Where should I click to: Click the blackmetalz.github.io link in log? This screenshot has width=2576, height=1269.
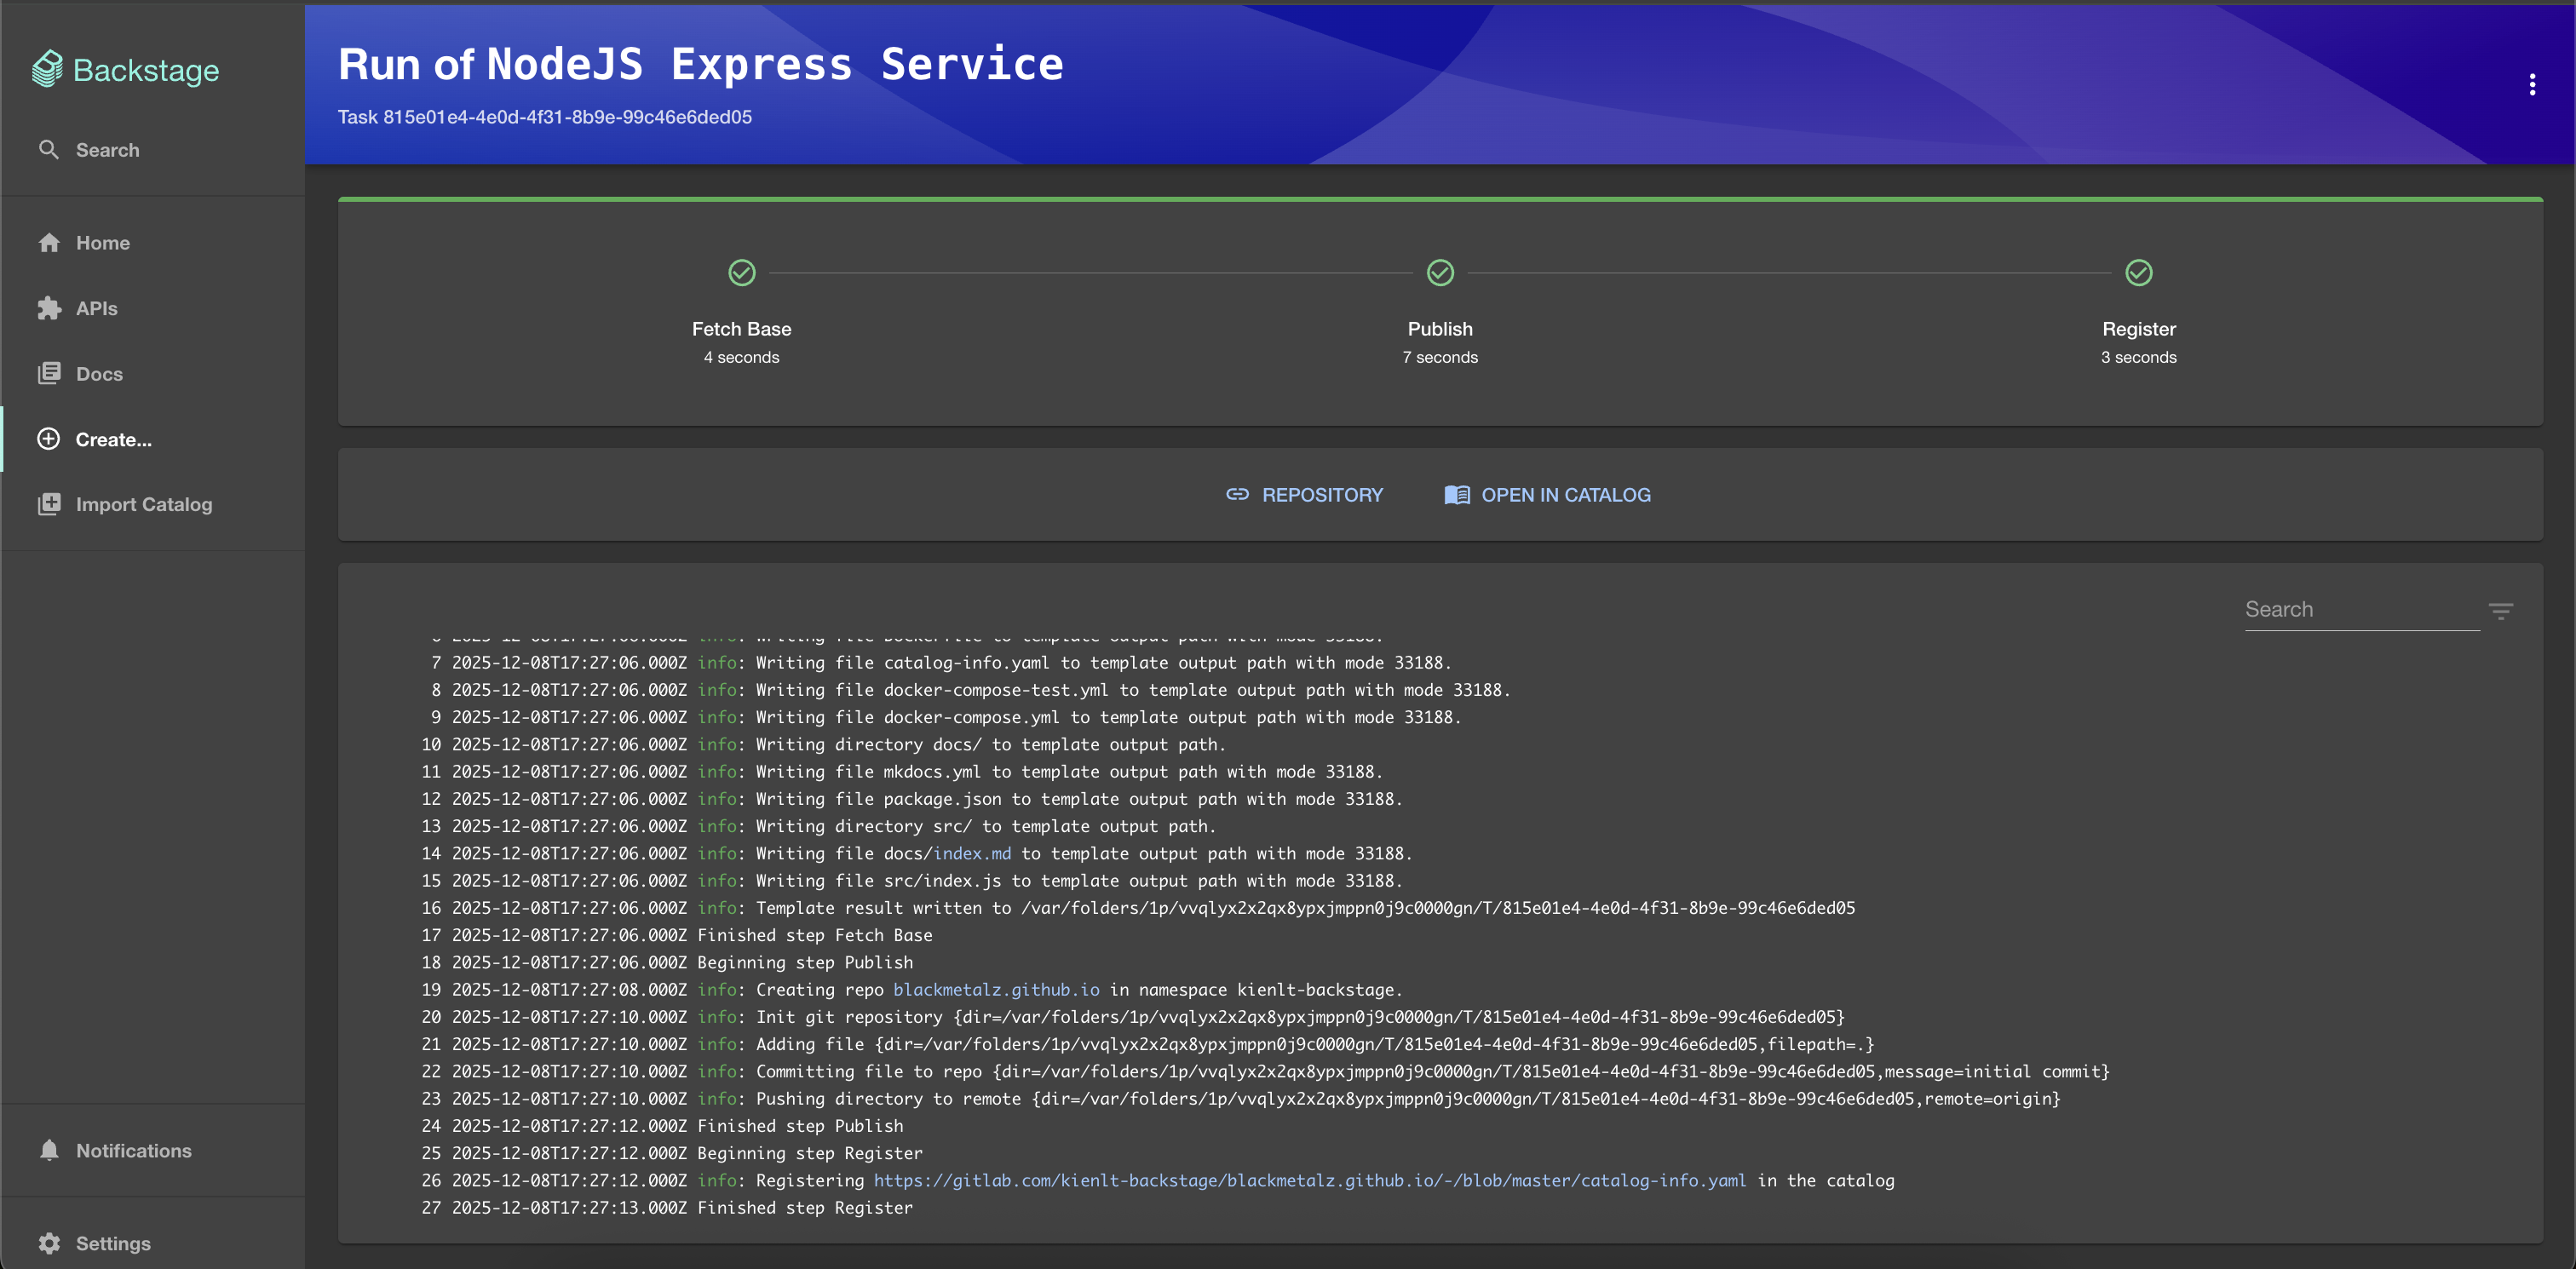click(996, 989)
